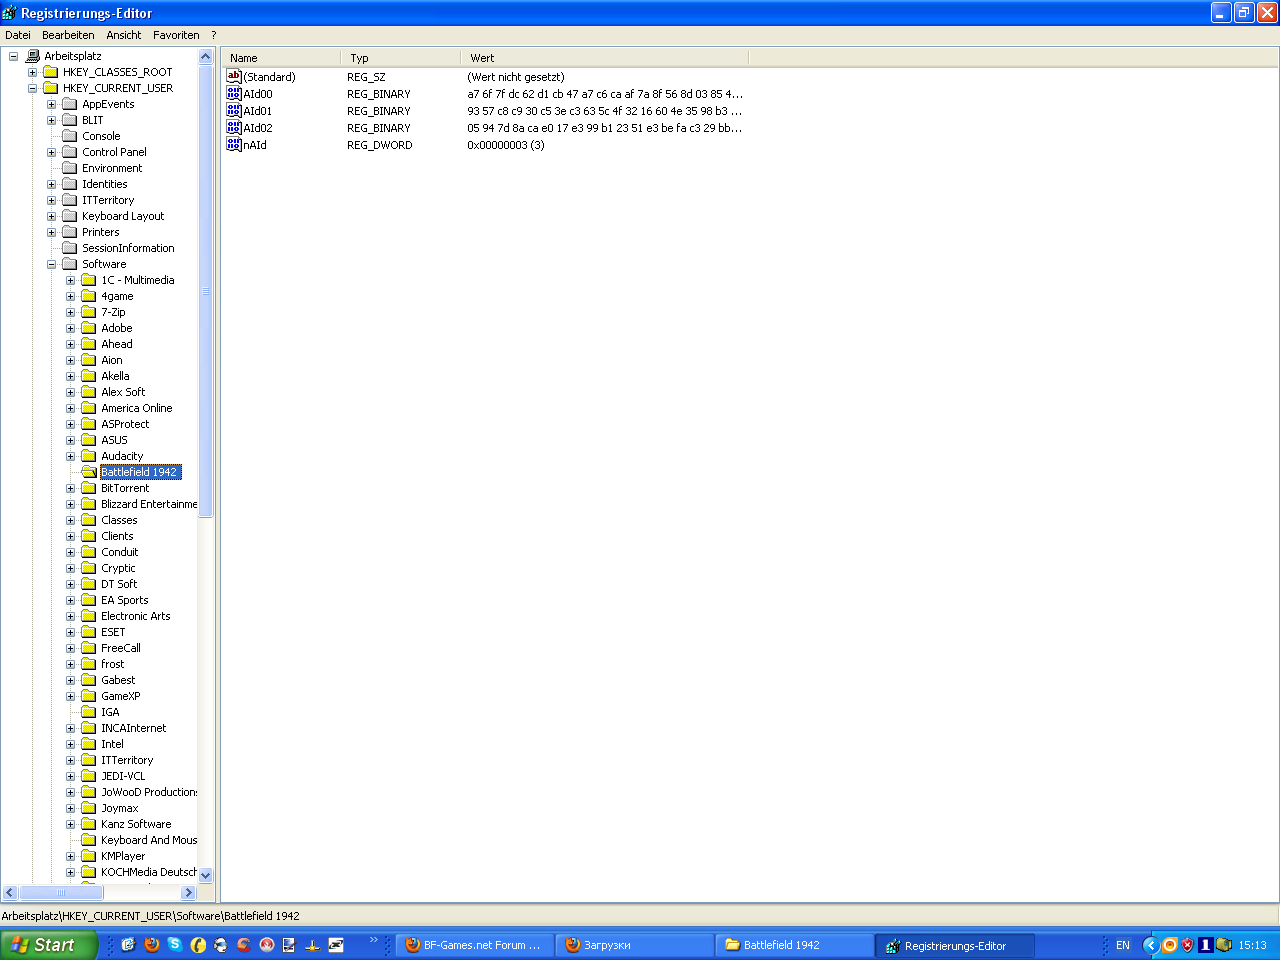Screen dimensions: 1280x960
Task: Click the tree pane scroll-up arrow
Action: pyautogui.click(x=206, y=57)
